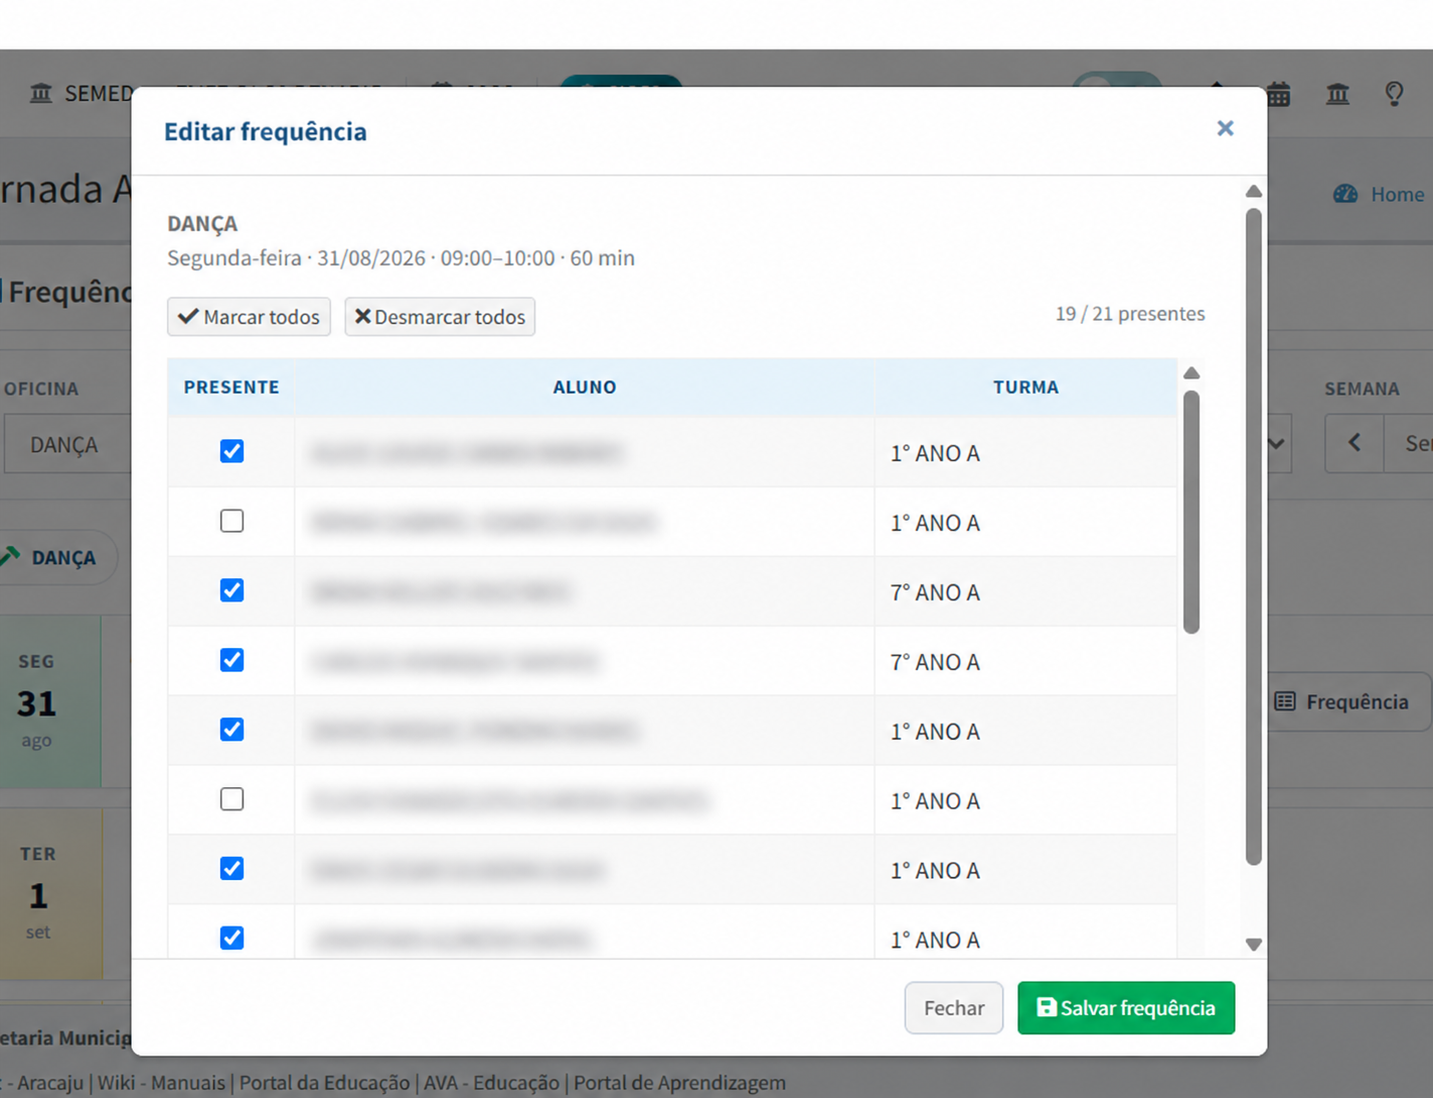This screenshot has width=1433, height=1098.
Task: Close the Editar frequência dialog with X
Action: [1225, 128]
